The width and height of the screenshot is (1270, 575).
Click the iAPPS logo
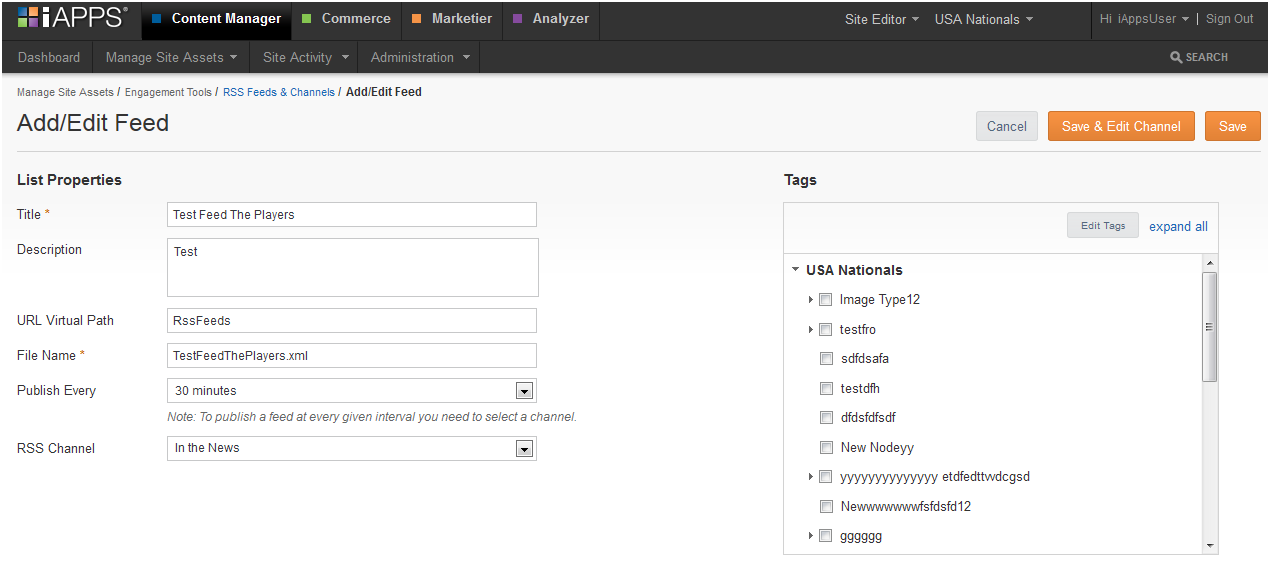pos(72,18)
